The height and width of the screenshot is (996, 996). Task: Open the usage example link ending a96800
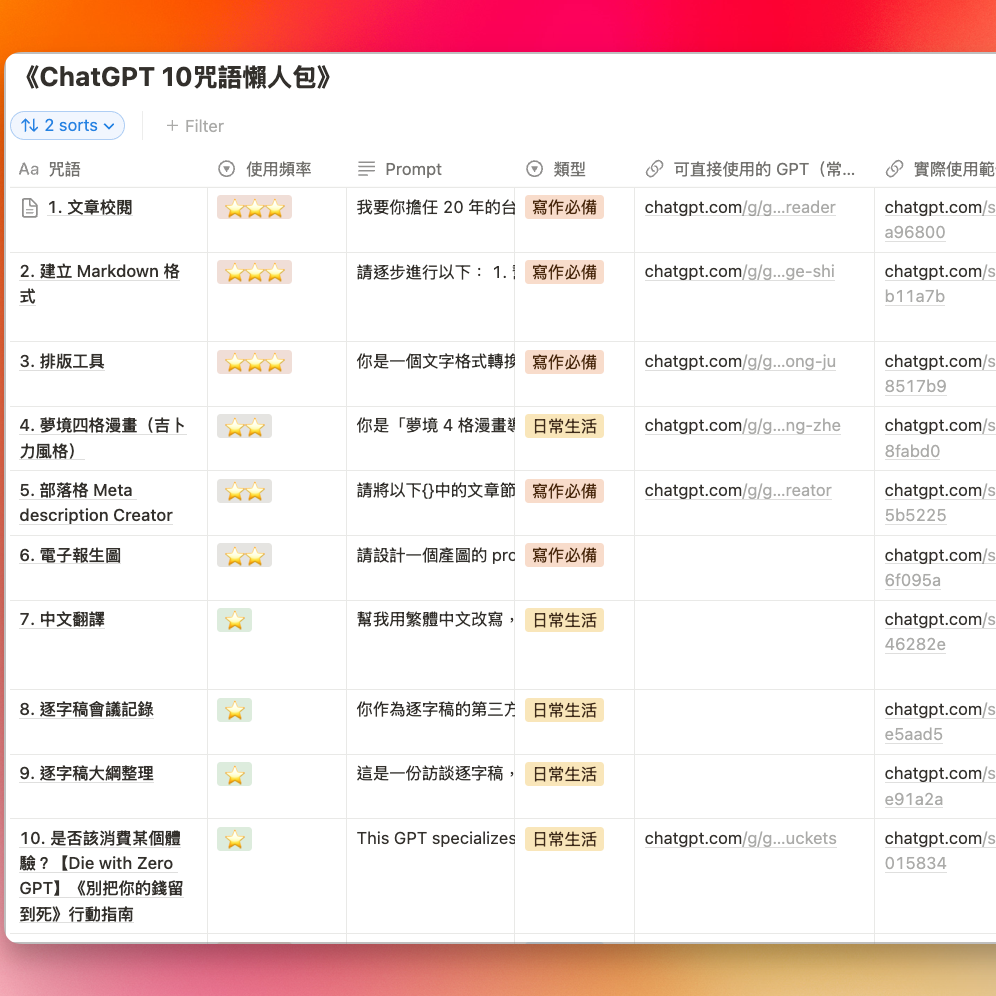[940, 220]
